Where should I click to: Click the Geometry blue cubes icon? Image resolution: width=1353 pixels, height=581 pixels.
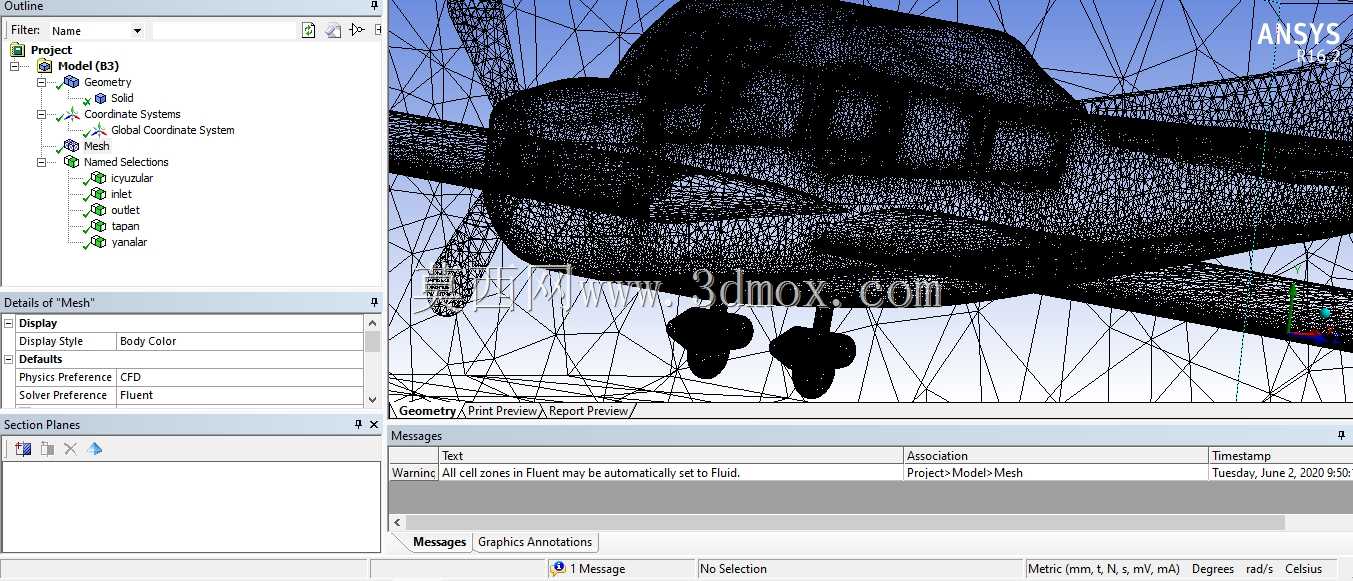pyautogui.click(x=71, y=82)
